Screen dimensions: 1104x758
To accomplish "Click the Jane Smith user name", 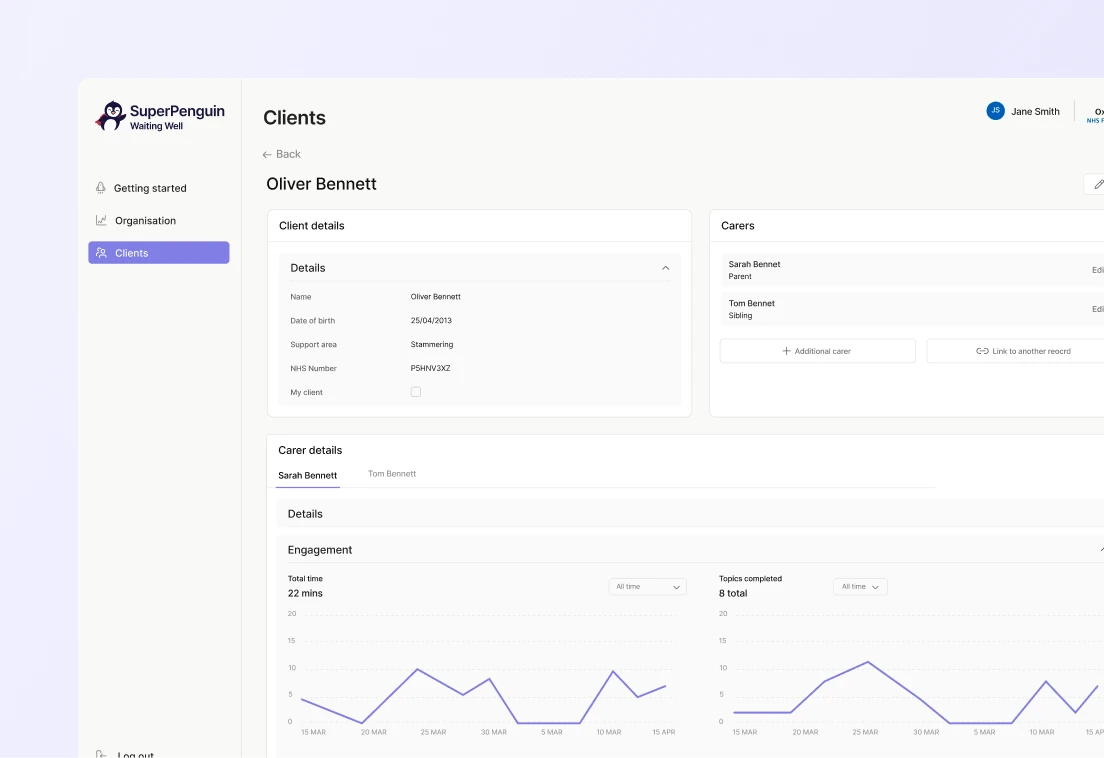I will pos(1035,111).
